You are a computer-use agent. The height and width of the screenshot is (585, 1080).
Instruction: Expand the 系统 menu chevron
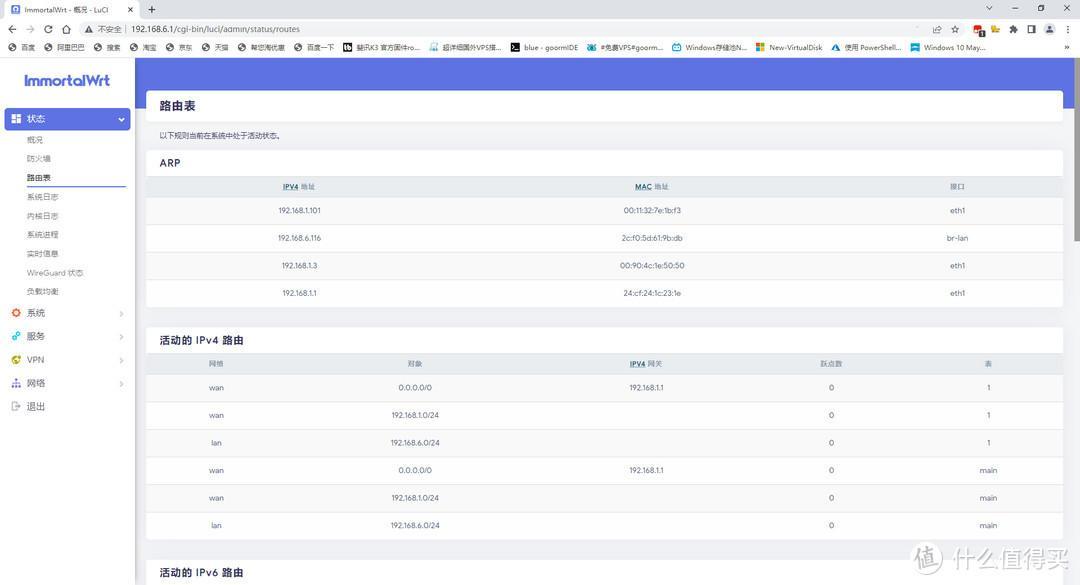pyautogui.click(x=121, y=314)
